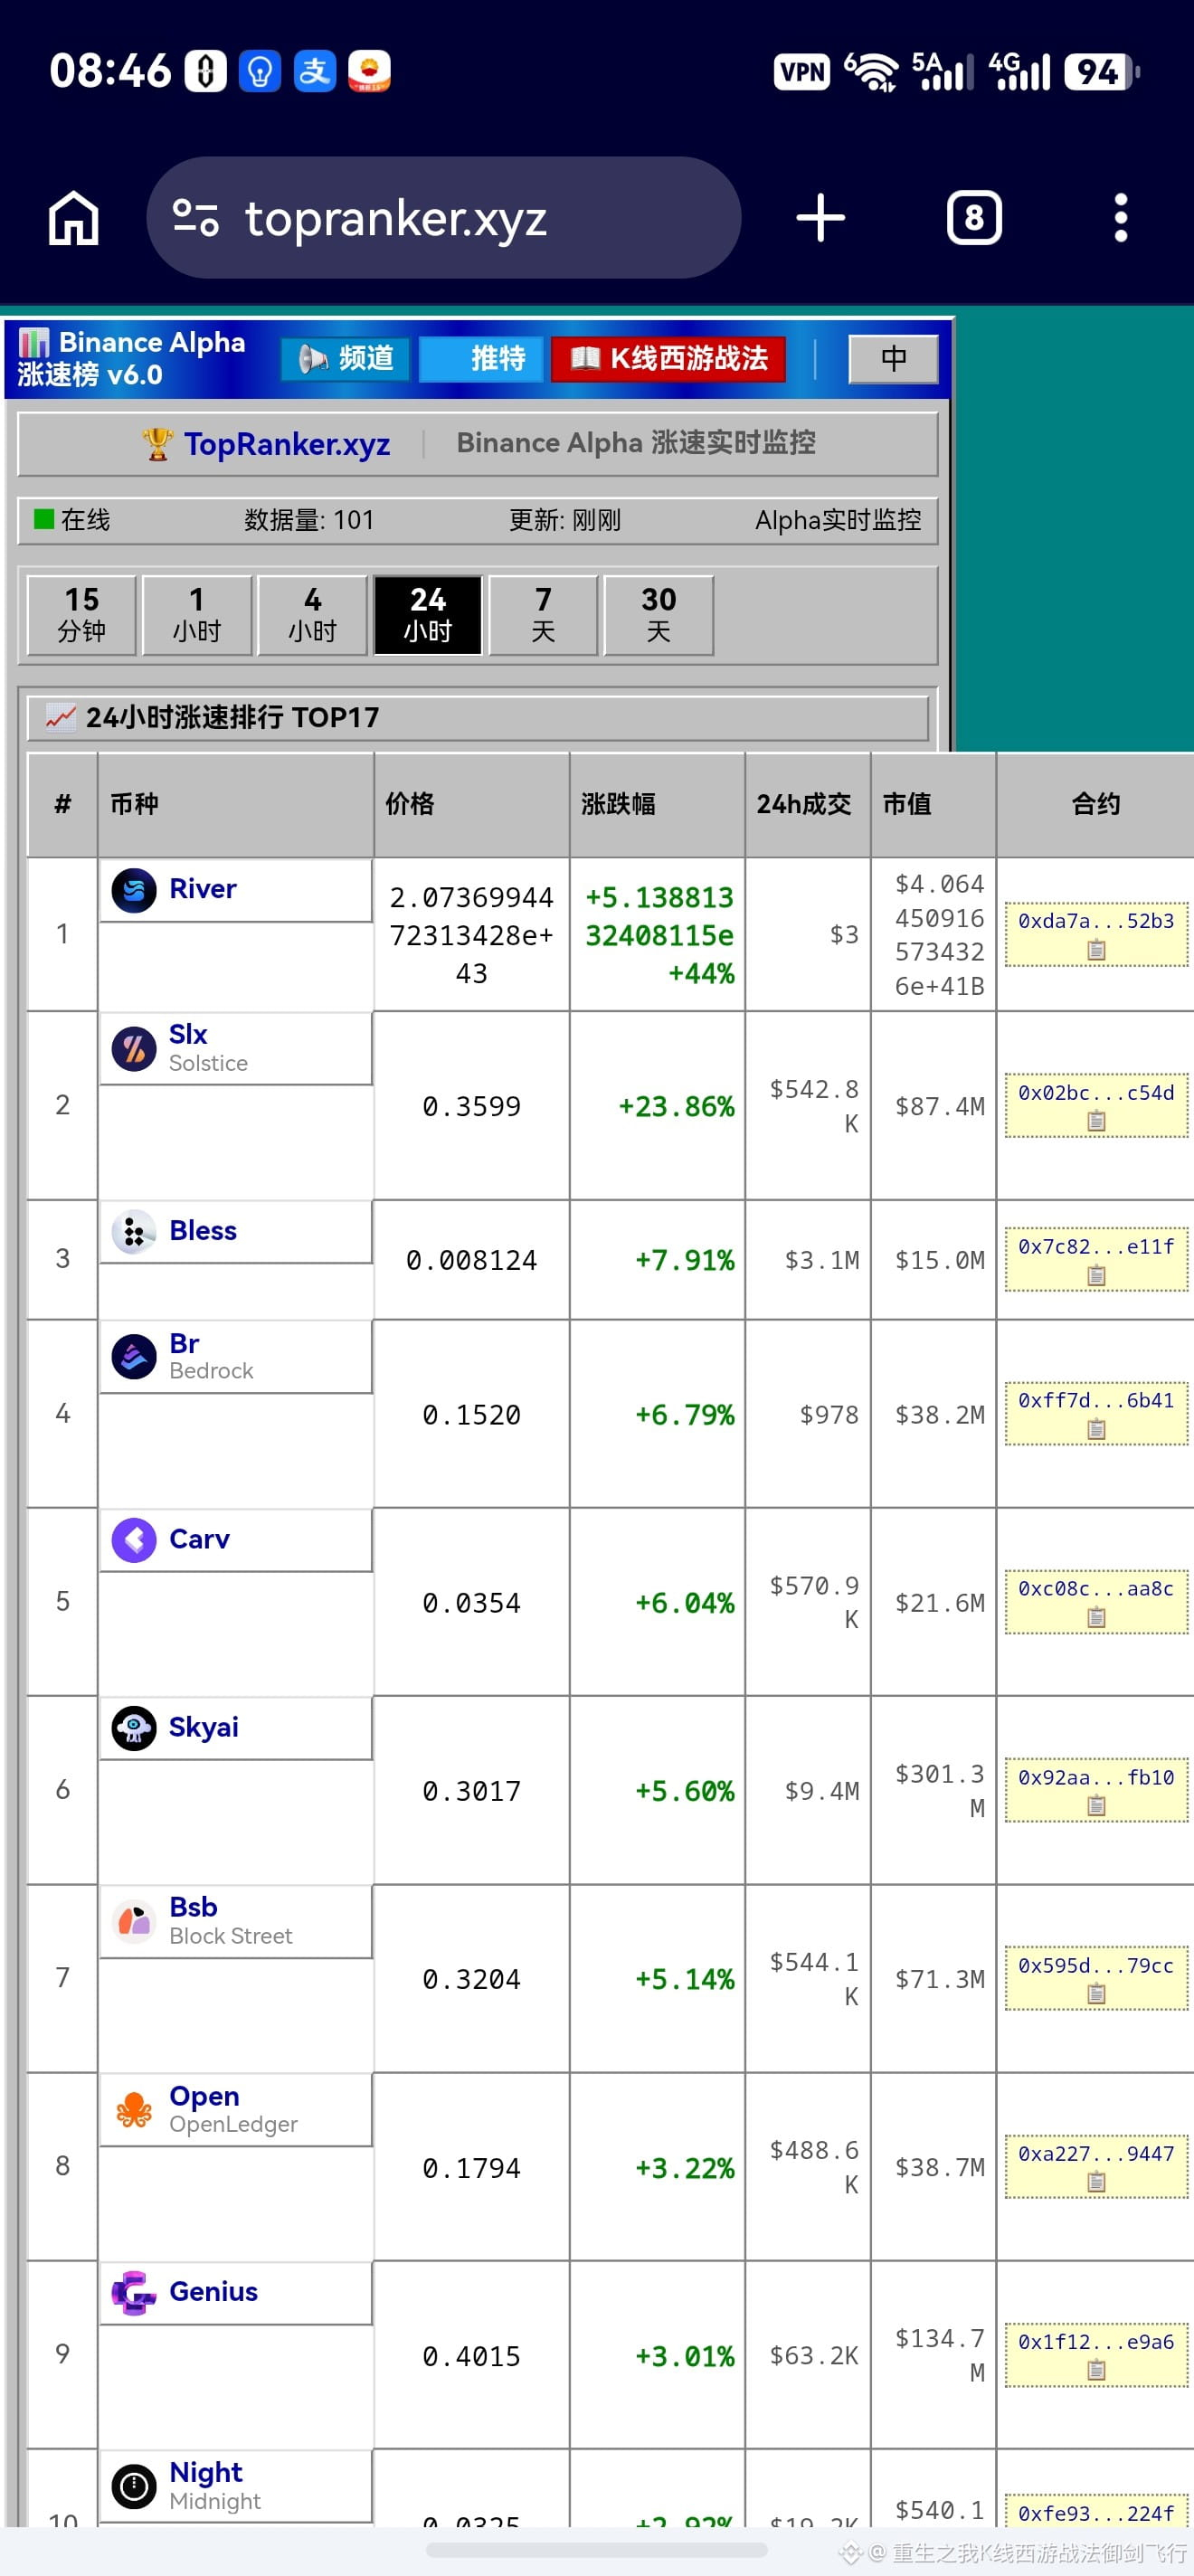Switch to the 1 小时 timeframe
This screenshot has width=1194, height=2576.
coord(197,615)
